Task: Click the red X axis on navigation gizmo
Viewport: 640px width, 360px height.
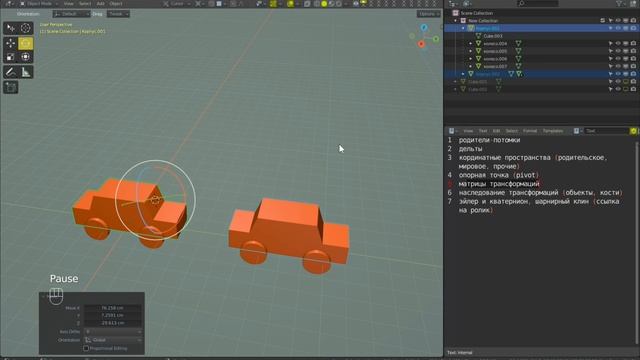Action: tap(421, 44)
